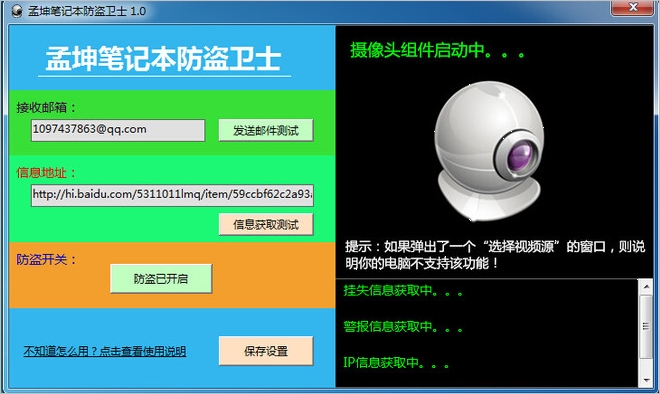Click the 保存设置 button

tap(266, 351)
